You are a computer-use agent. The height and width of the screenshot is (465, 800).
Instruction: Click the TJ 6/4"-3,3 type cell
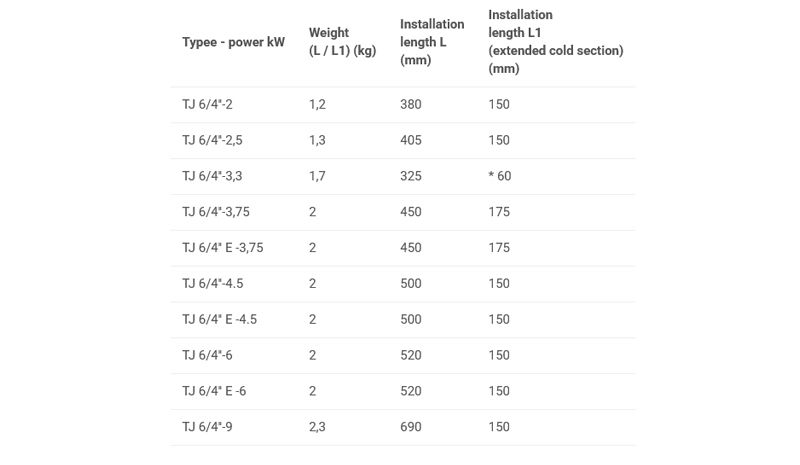coord(212,176)
